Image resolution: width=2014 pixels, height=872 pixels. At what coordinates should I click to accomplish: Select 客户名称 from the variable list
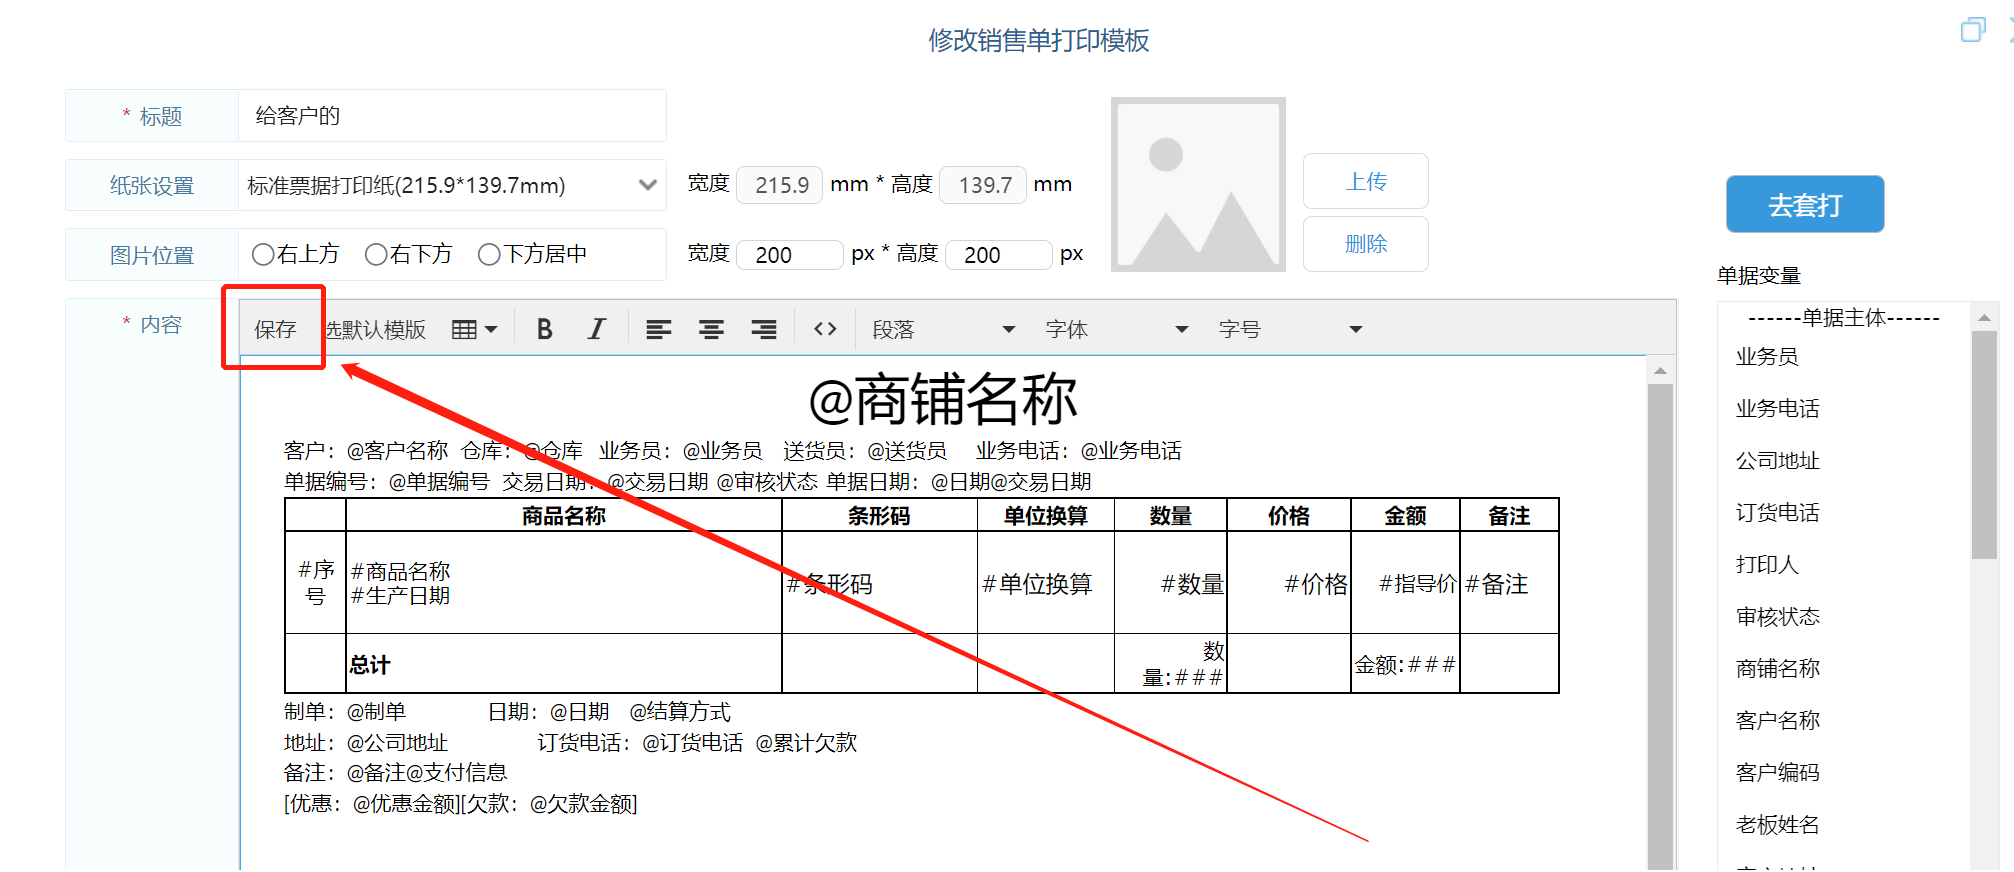(1777, 721)
